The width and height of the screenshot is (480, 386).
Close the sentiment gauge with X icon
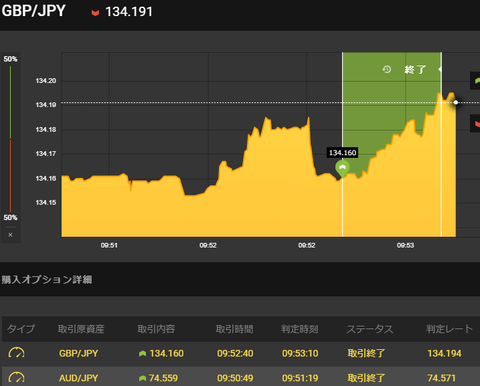point(10,235)
